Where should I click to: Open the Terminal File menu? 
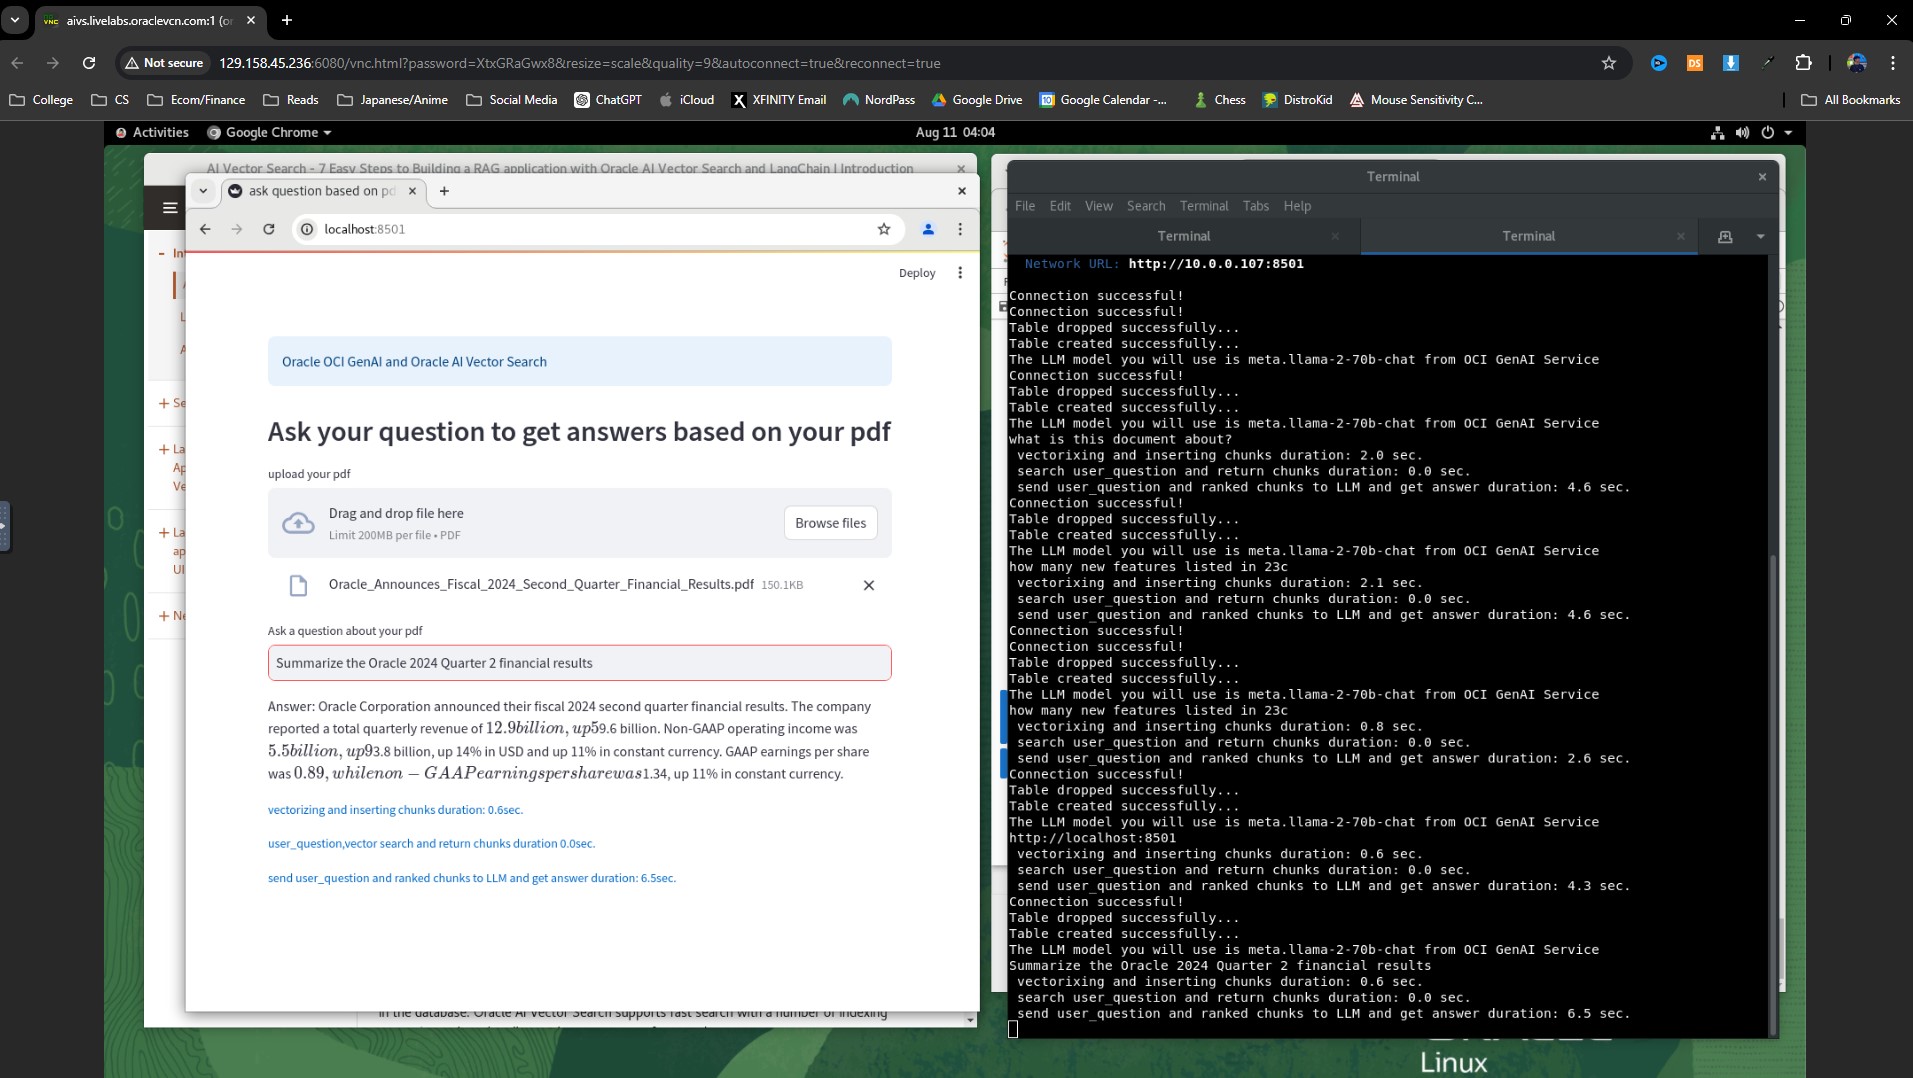(1025, 206)
